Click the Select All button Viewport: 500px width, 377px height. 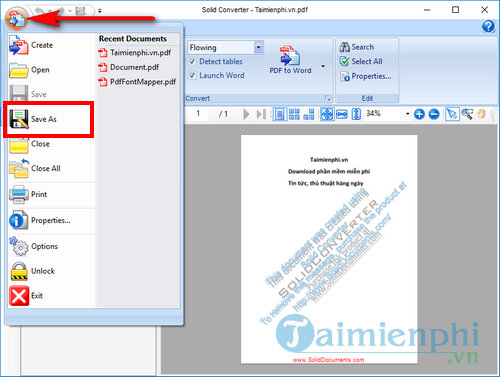click(361, 61)
